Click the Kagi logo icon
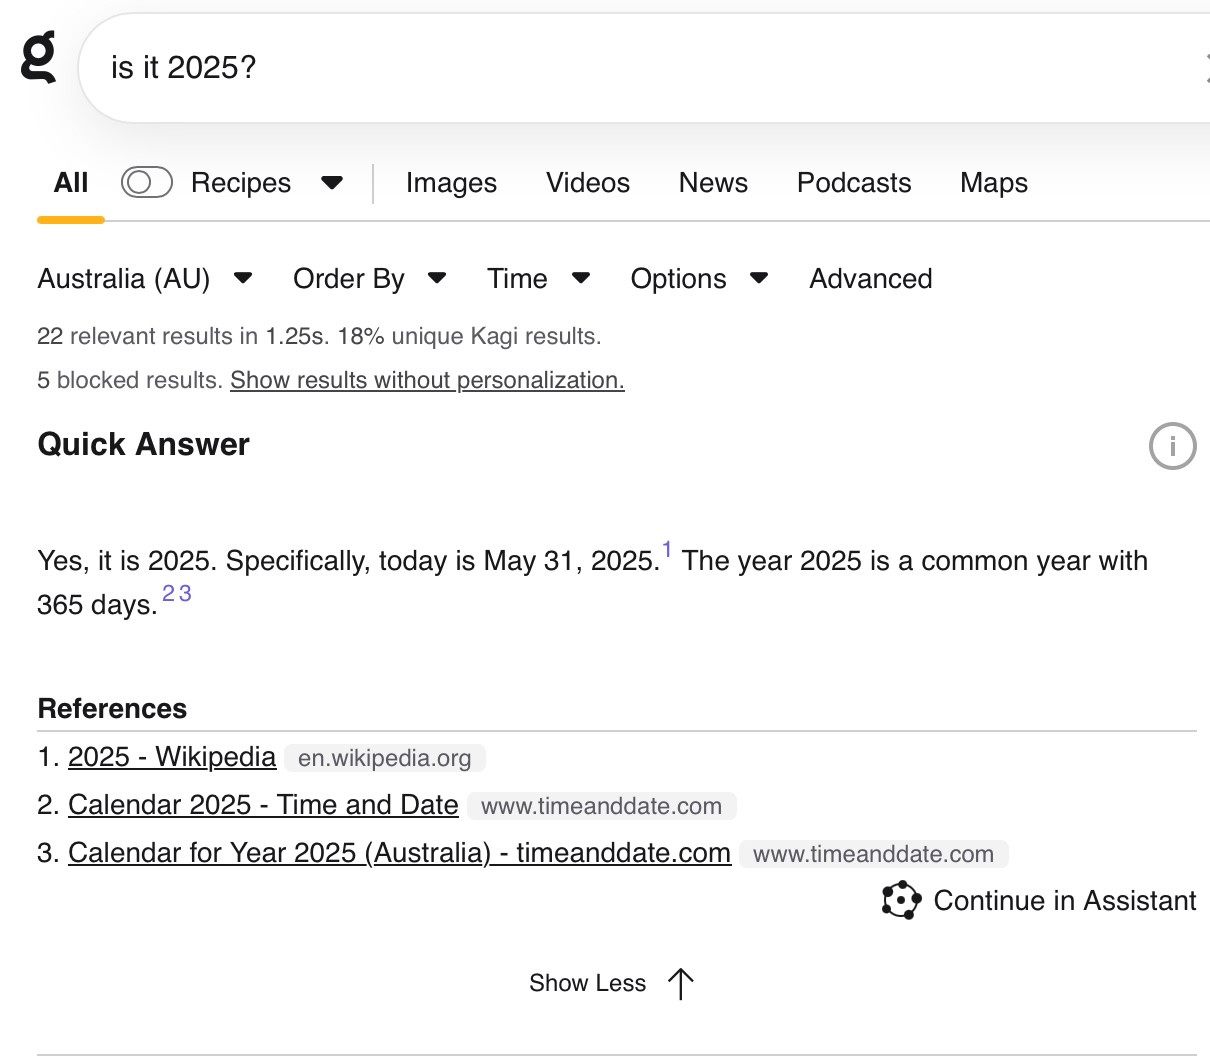1210x1060 pixels. click(x=39, y=57)
